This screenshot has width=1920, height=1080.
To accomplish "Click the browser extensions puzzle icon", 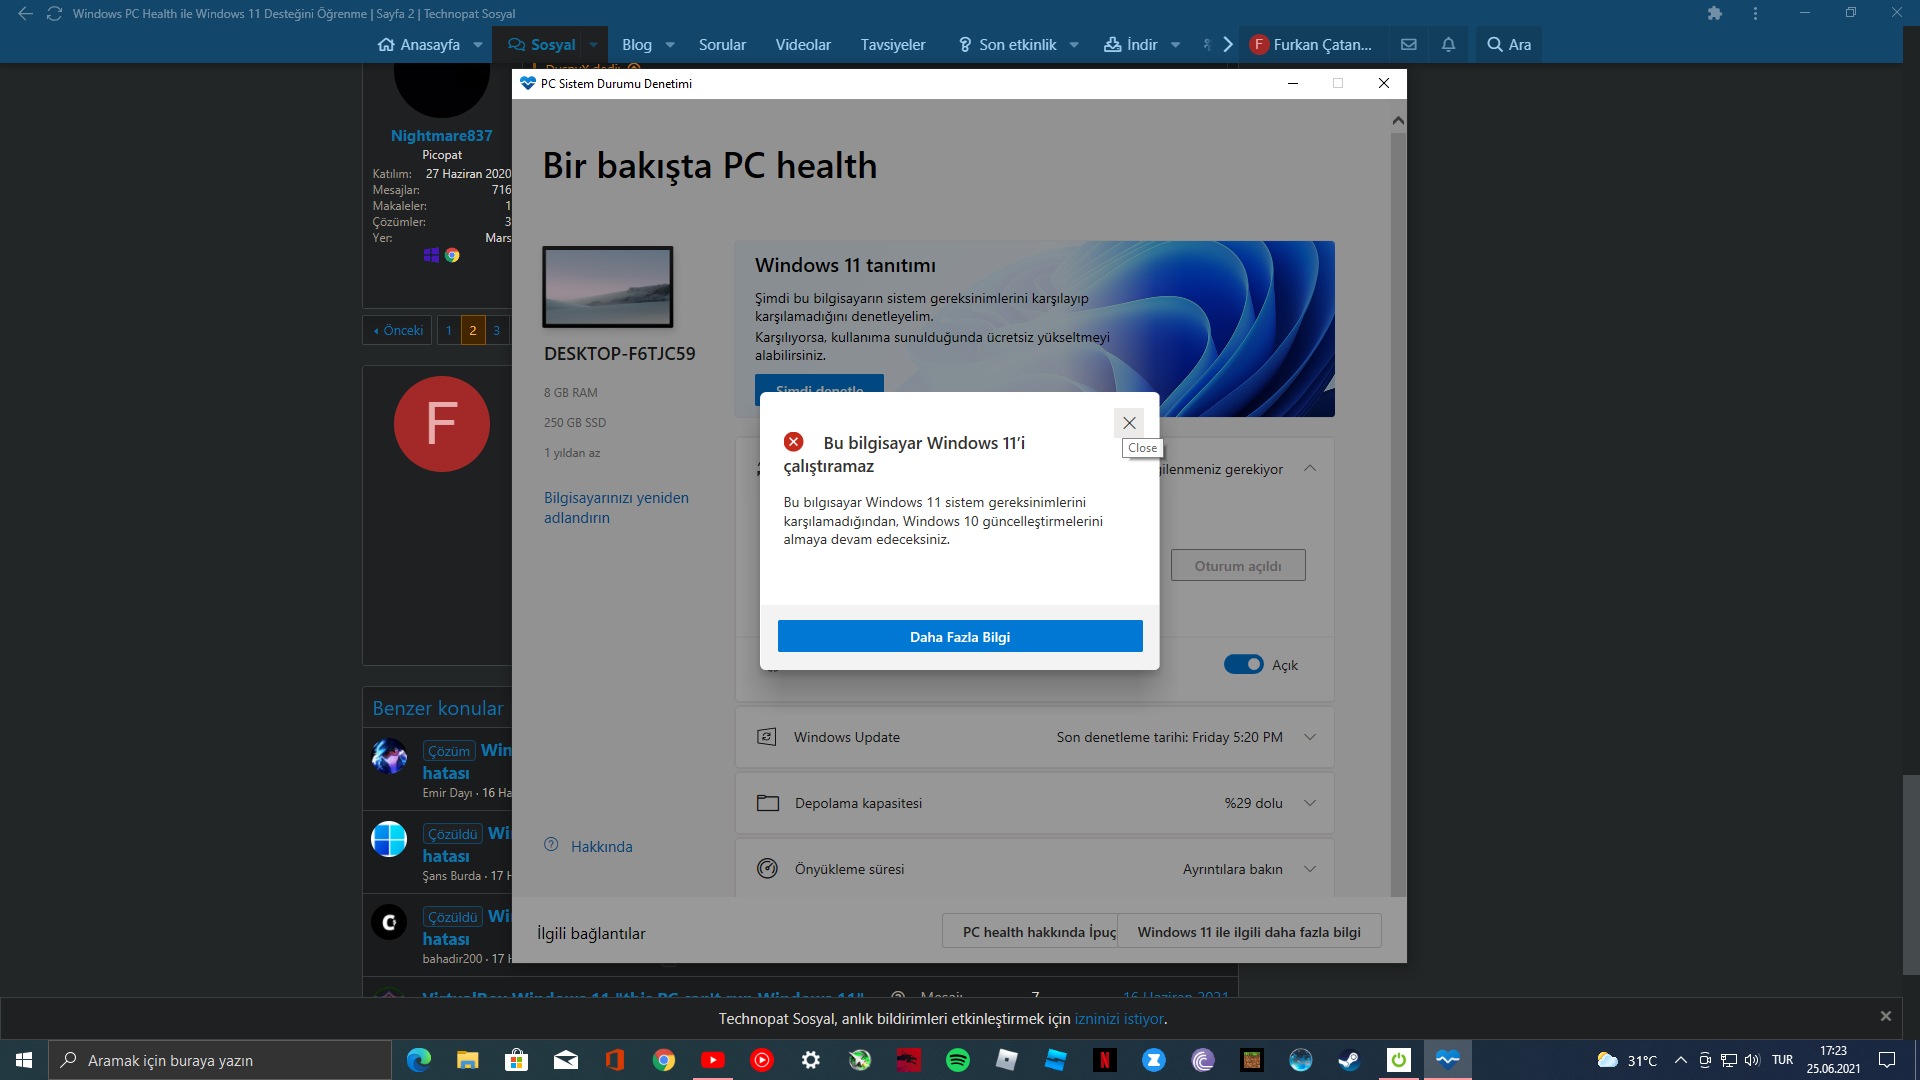I will (1714, 14).
